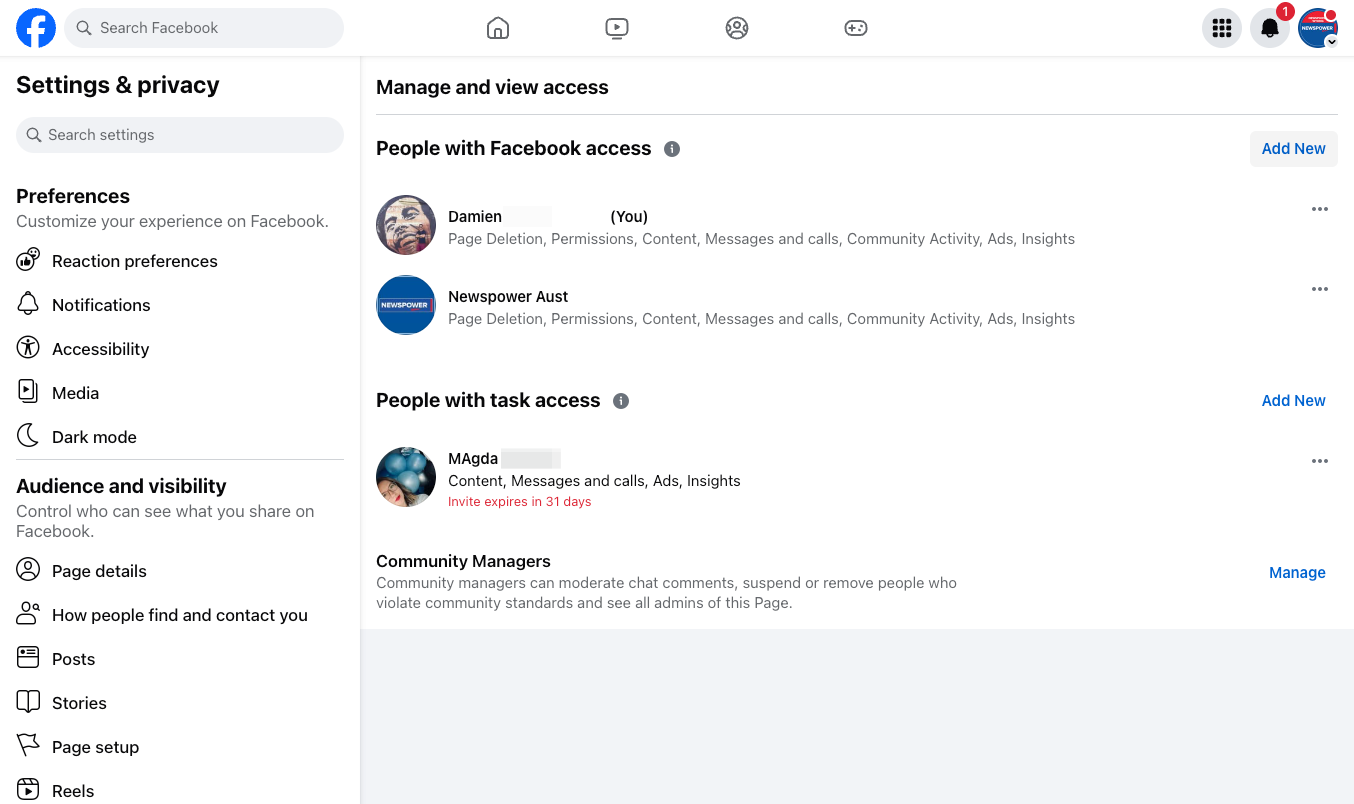
Task: Add New person with Facebook access
Action: pos(1293,149)
